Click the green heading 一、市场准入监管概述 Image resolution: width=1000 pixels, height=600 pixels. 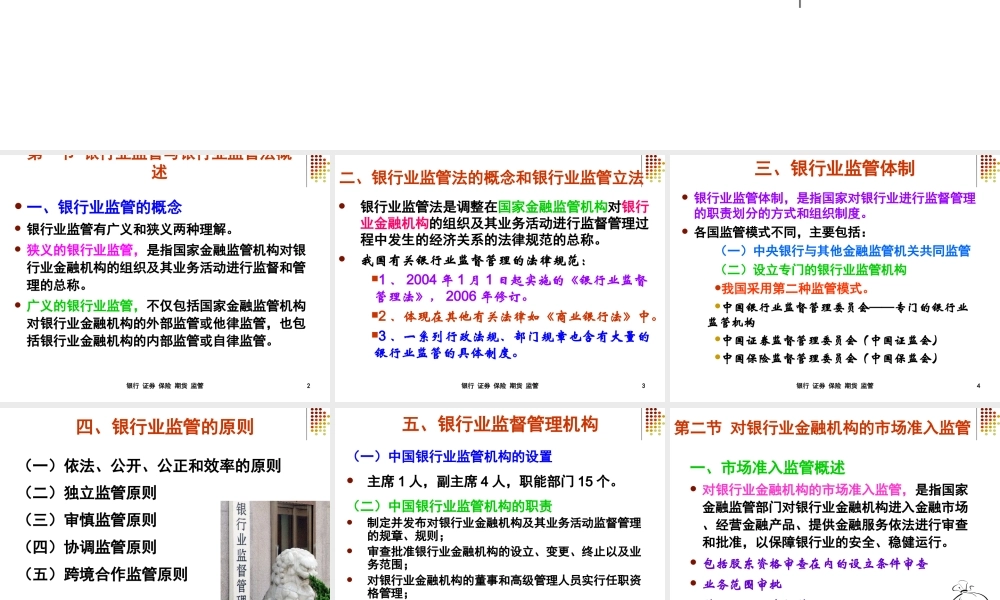[767, 467]
